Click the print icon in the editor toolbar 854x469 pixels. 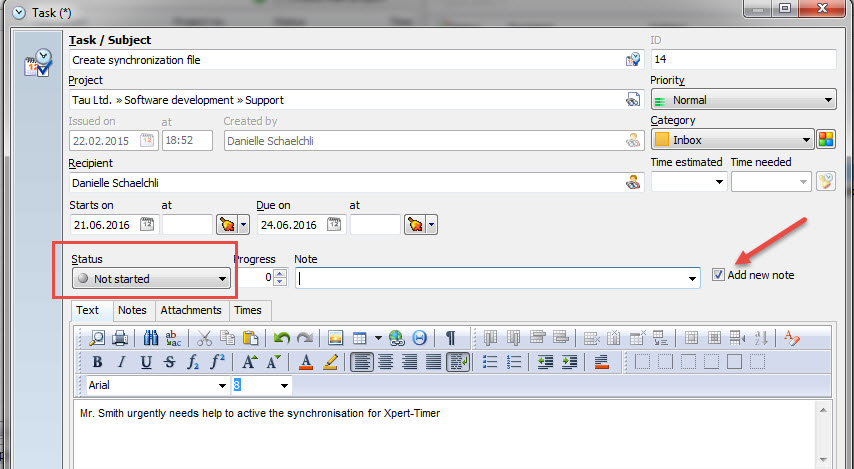[120, 338]
